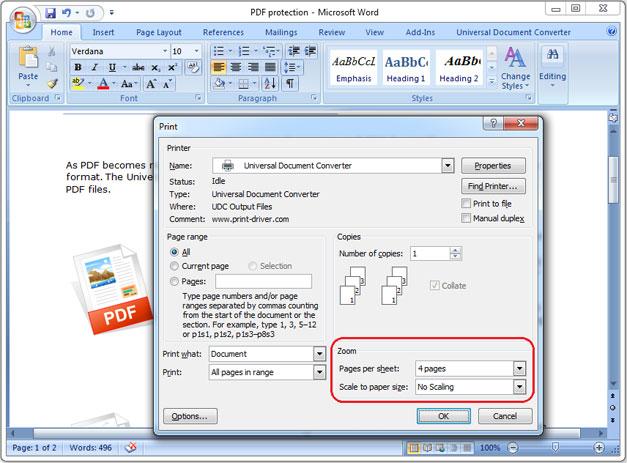The image size is (627, 463).
Task: Apply strikethrough formatting
Action: pyautogui.click(x=138, y=67)
